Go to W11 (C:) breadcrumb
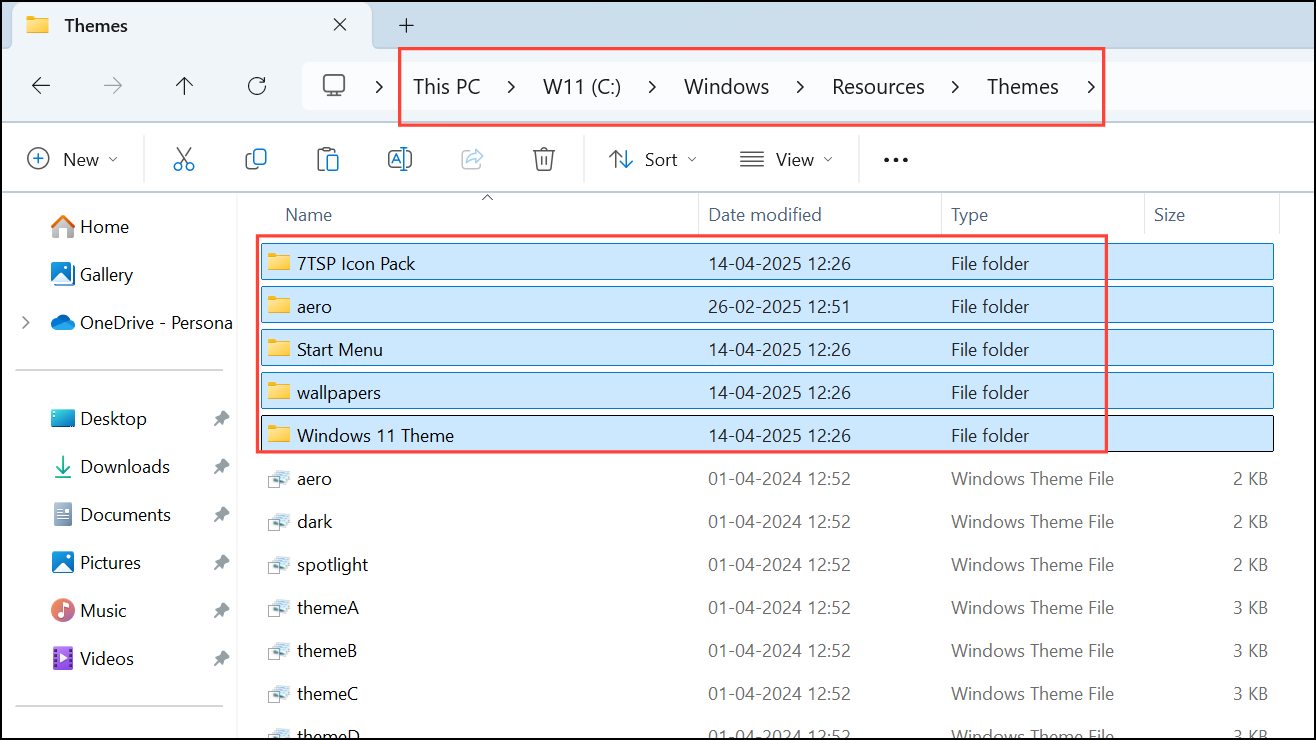Viewport: 1316px width, 740px height. (582, 87)
